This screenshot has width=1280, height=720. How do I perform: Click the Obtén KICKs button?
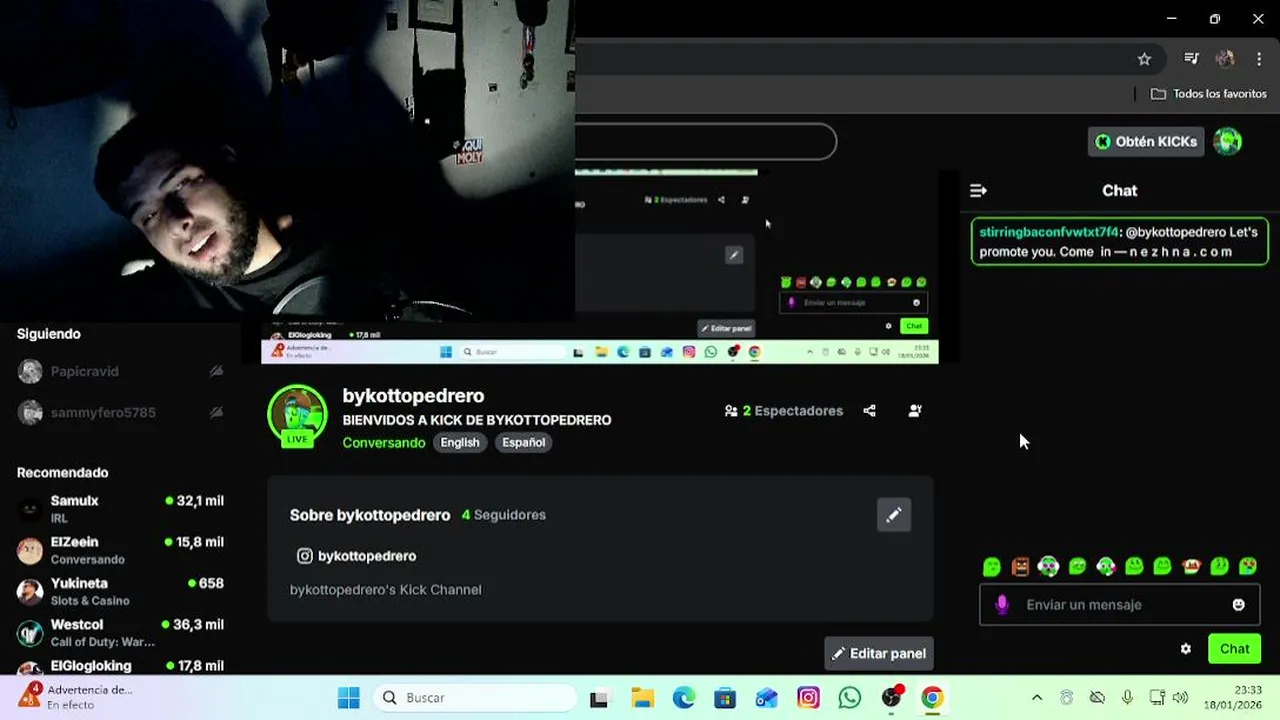1146,141
